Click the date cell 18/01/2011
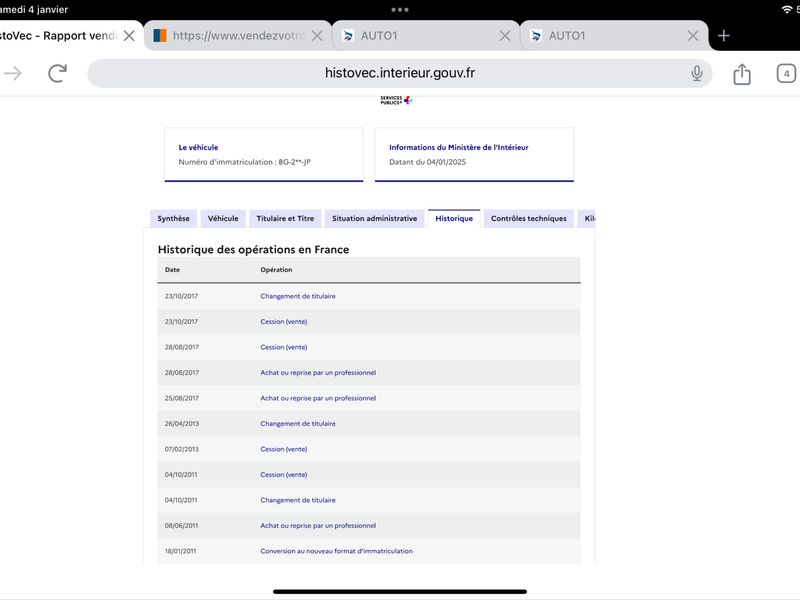 pos(180,551)
